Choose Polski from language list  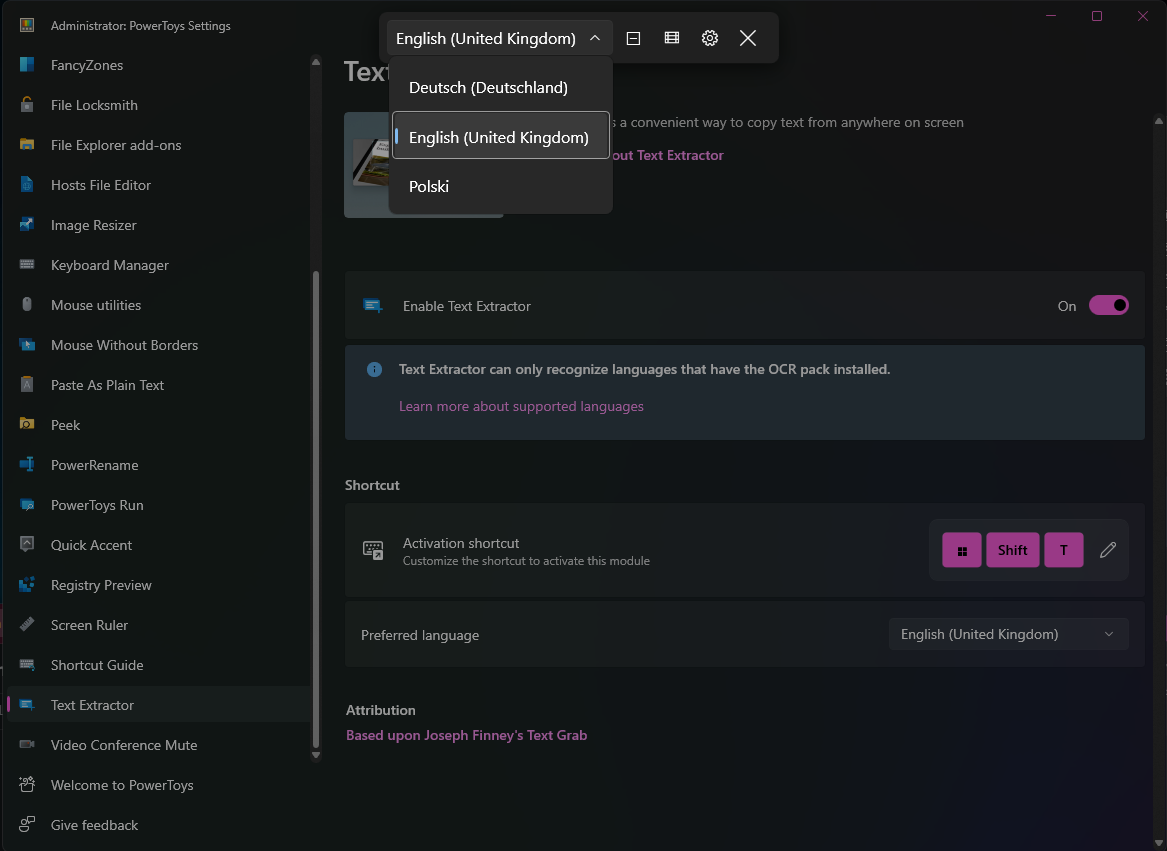point(500,186)
